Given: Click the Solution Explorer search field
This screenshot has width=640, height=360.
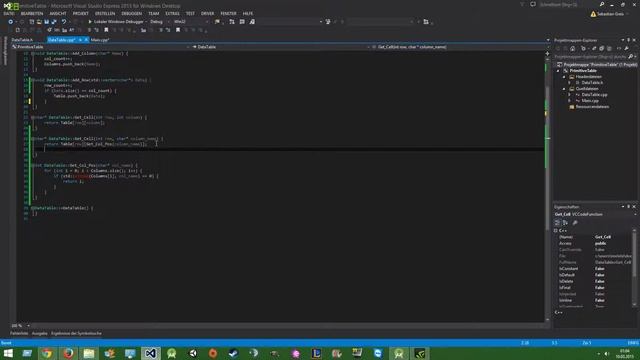Looking at the screenshot, I should point(591,57).
